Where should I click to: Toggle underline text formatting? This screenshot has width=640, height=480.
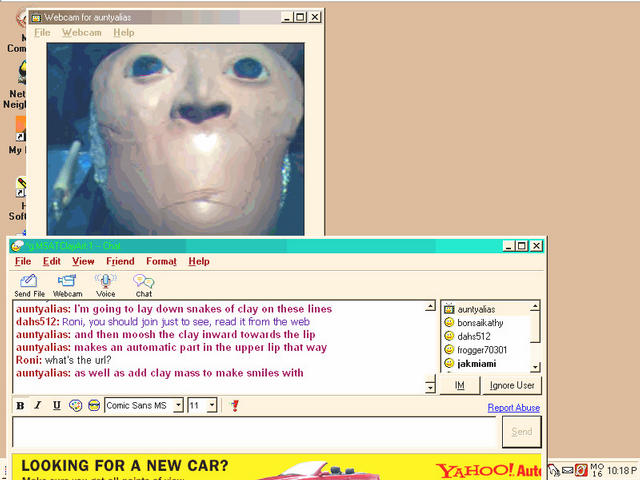point(57,405)
